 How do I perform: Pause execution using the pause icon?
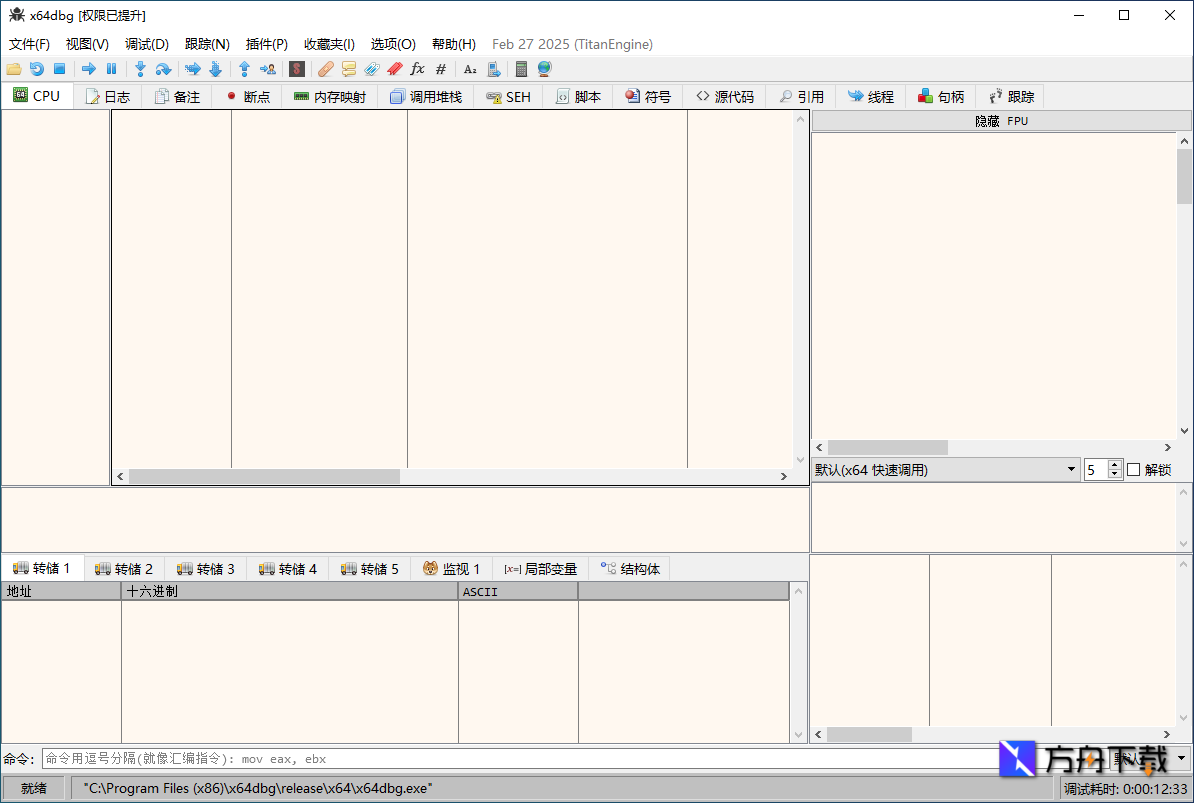[x=110, y=69]
